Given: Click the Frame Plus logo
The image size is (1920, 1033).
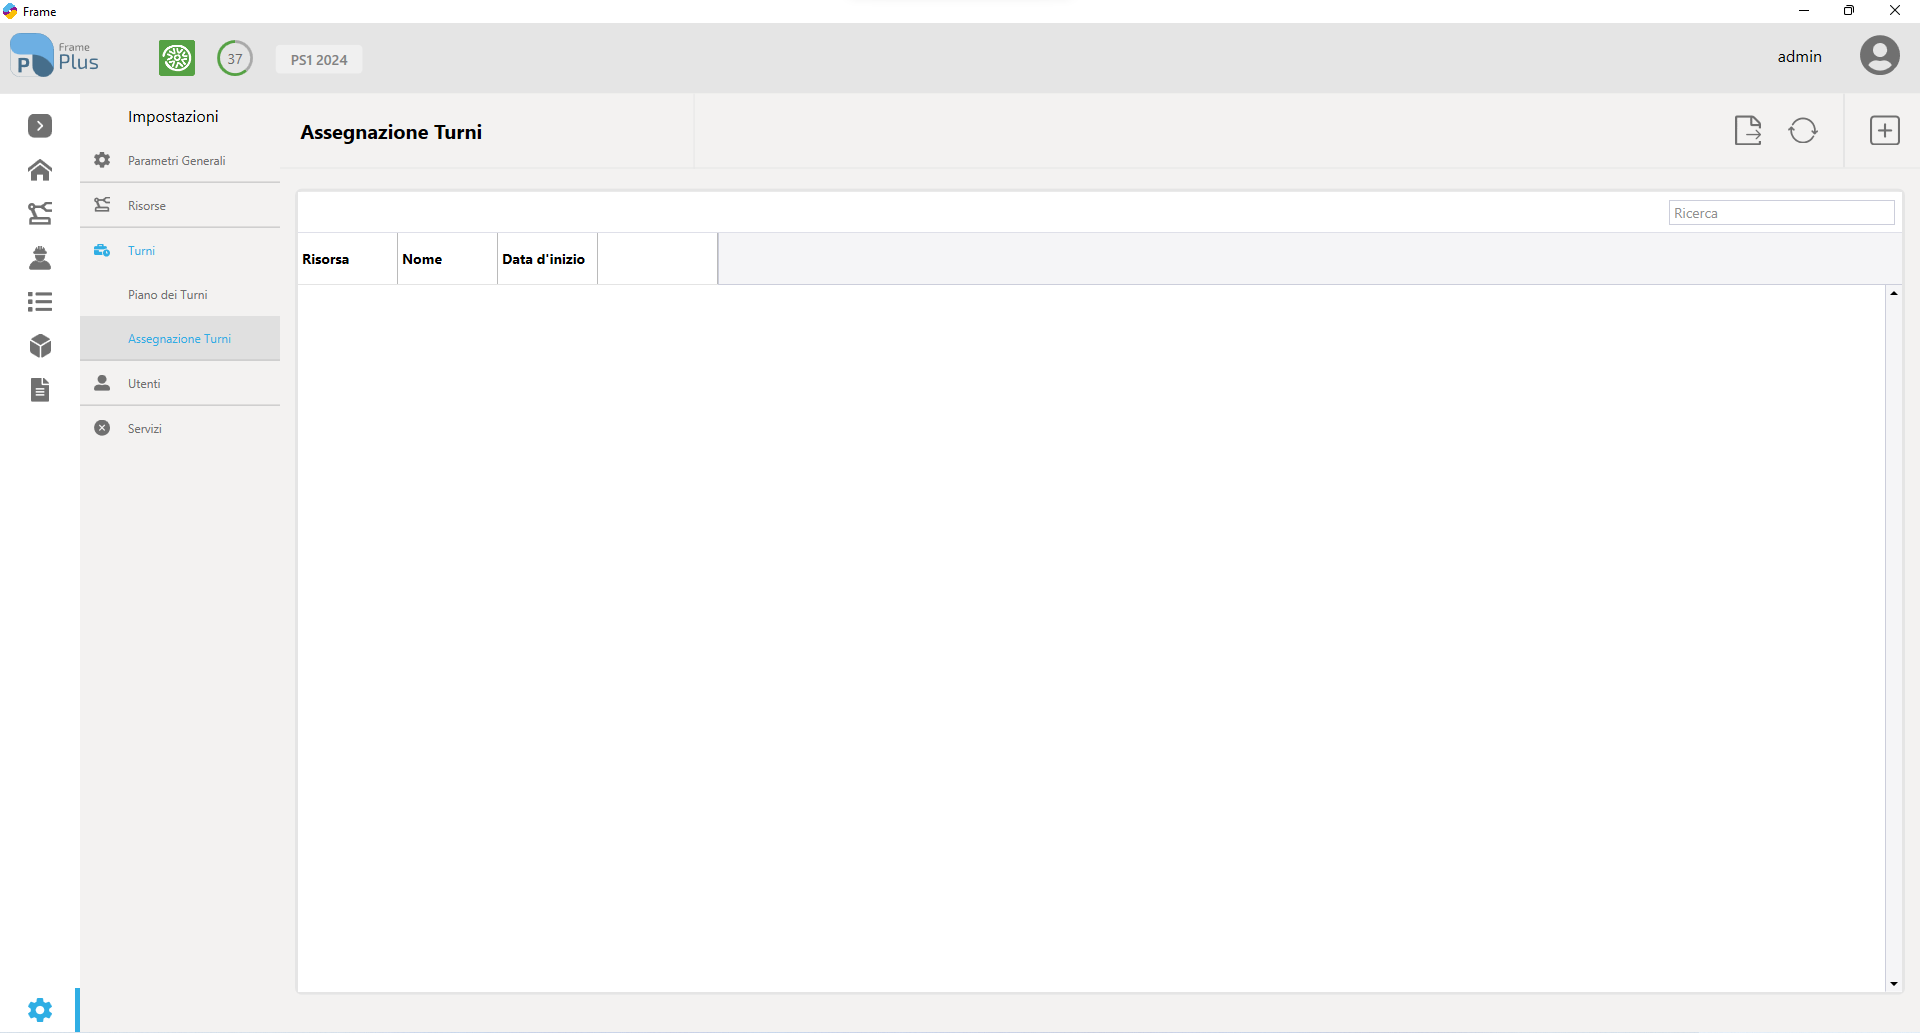Looking at the screenshot, I should coord(55,56).
